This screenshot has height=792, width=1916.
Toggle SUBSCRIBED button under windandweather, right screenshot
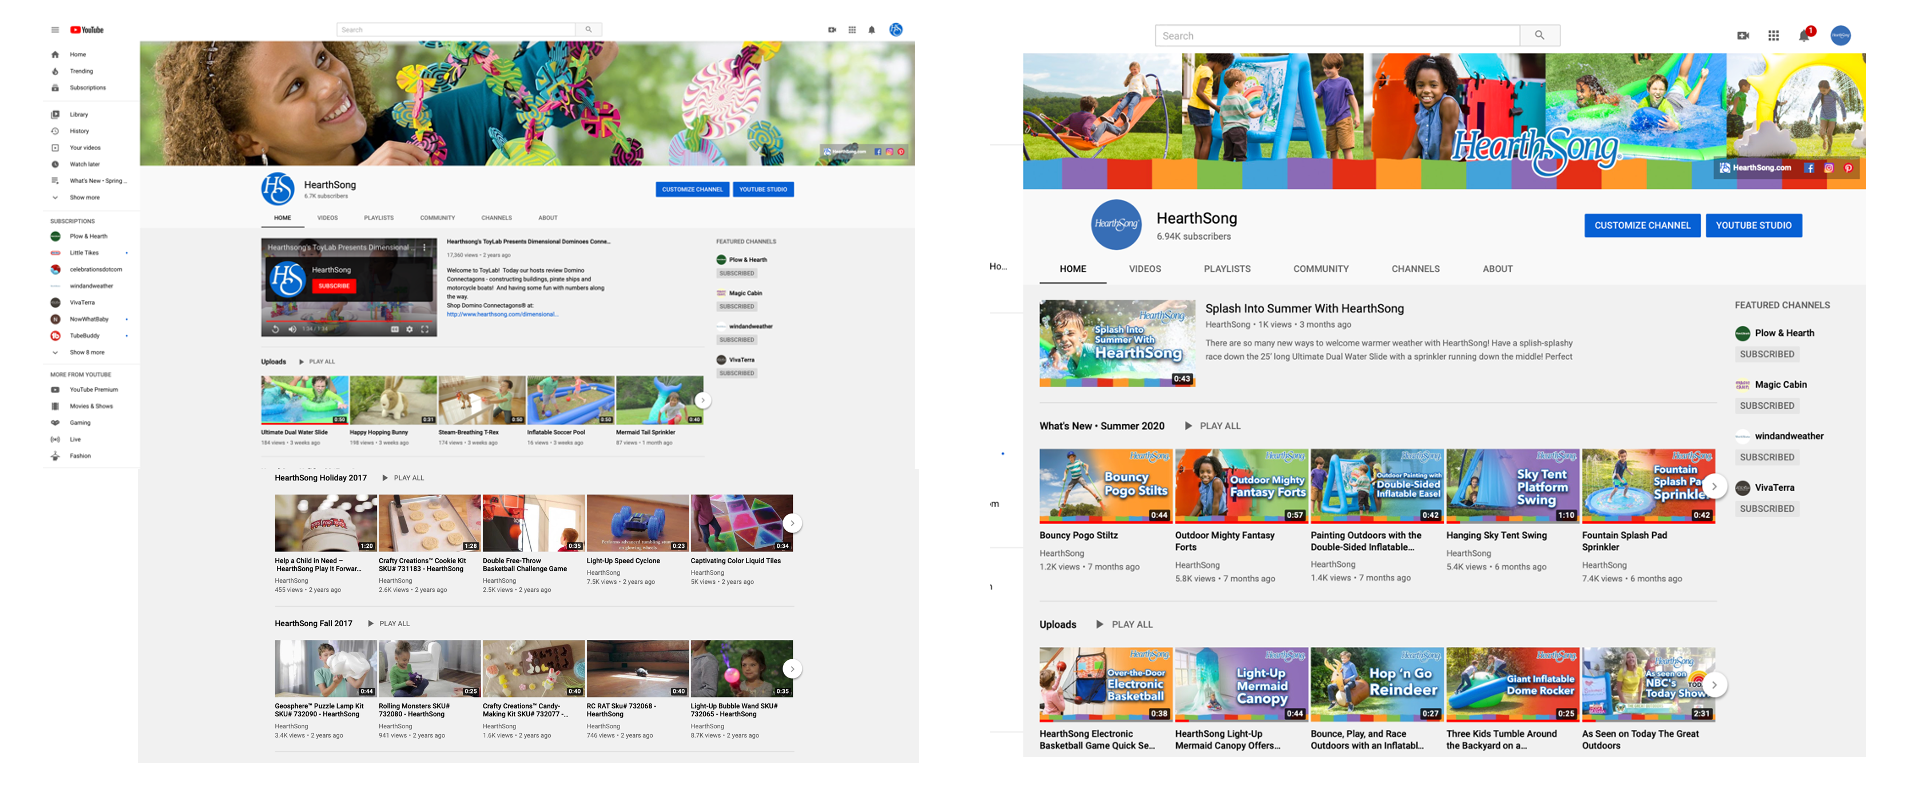pos(1767,457)
